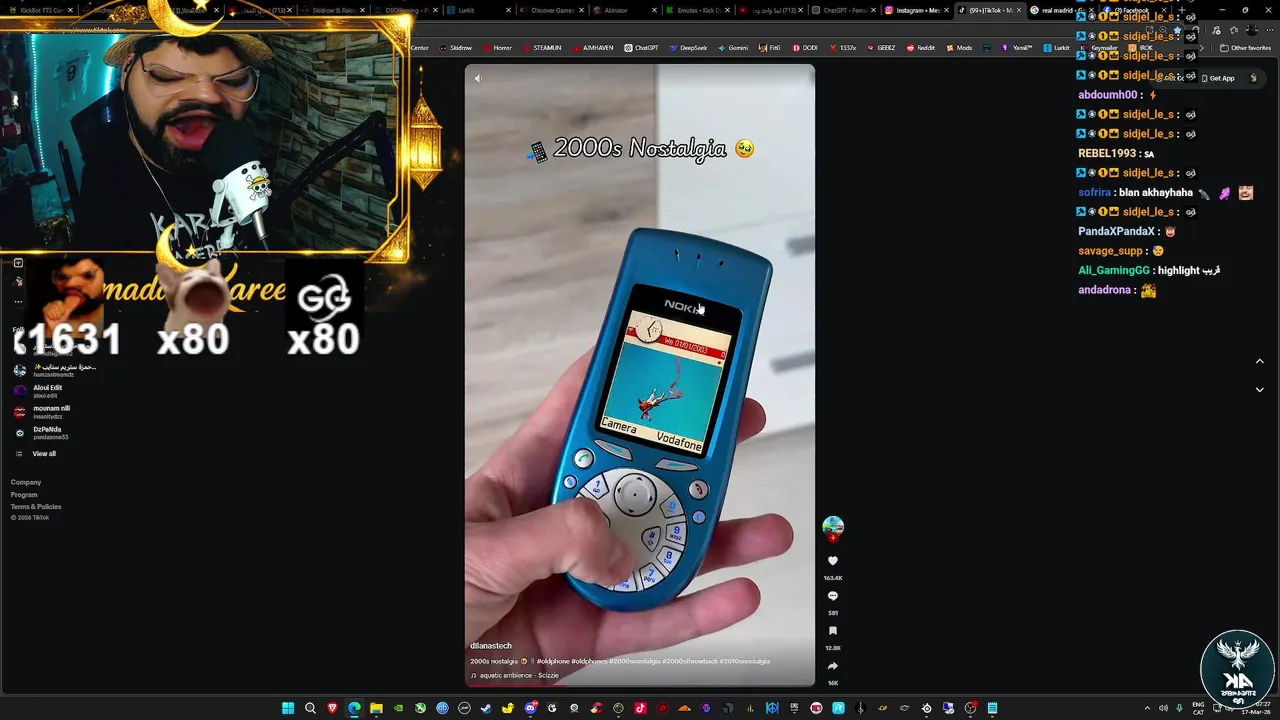Open the GEEKZ bookmark
The height and width of the screenshot is (720, 1280).
click(x=881, y=48)
